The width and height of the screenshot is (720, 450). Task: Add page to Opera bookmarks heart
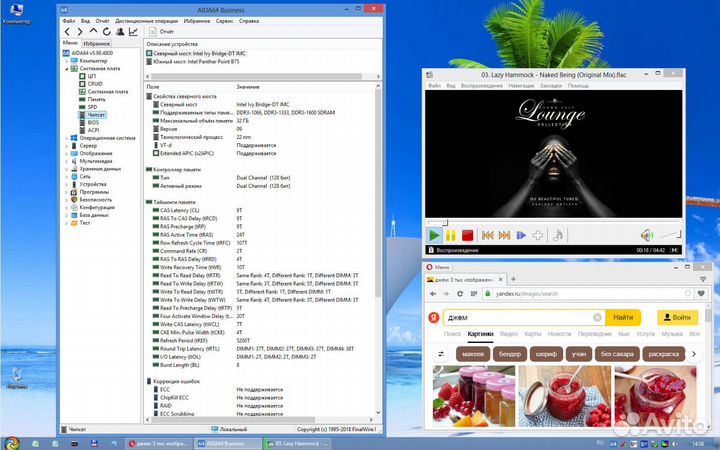[701, 293]
